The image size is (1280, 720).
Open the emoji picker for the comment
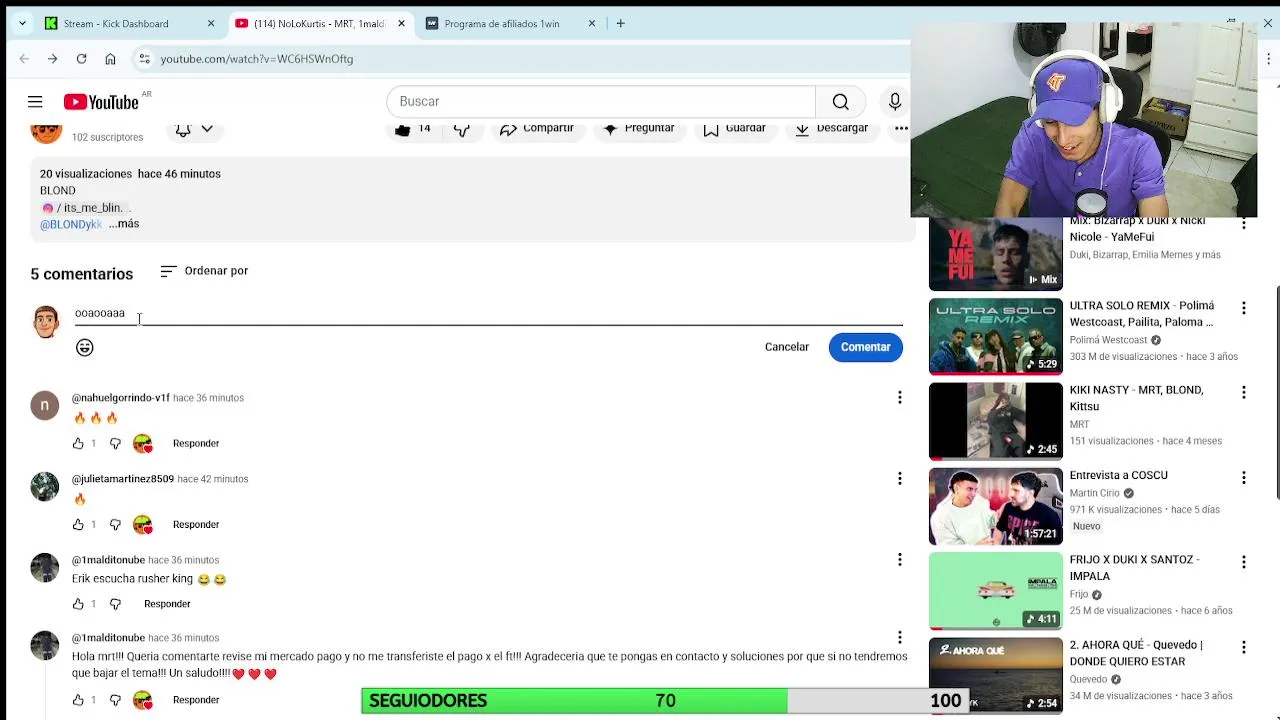click(85, 347)
